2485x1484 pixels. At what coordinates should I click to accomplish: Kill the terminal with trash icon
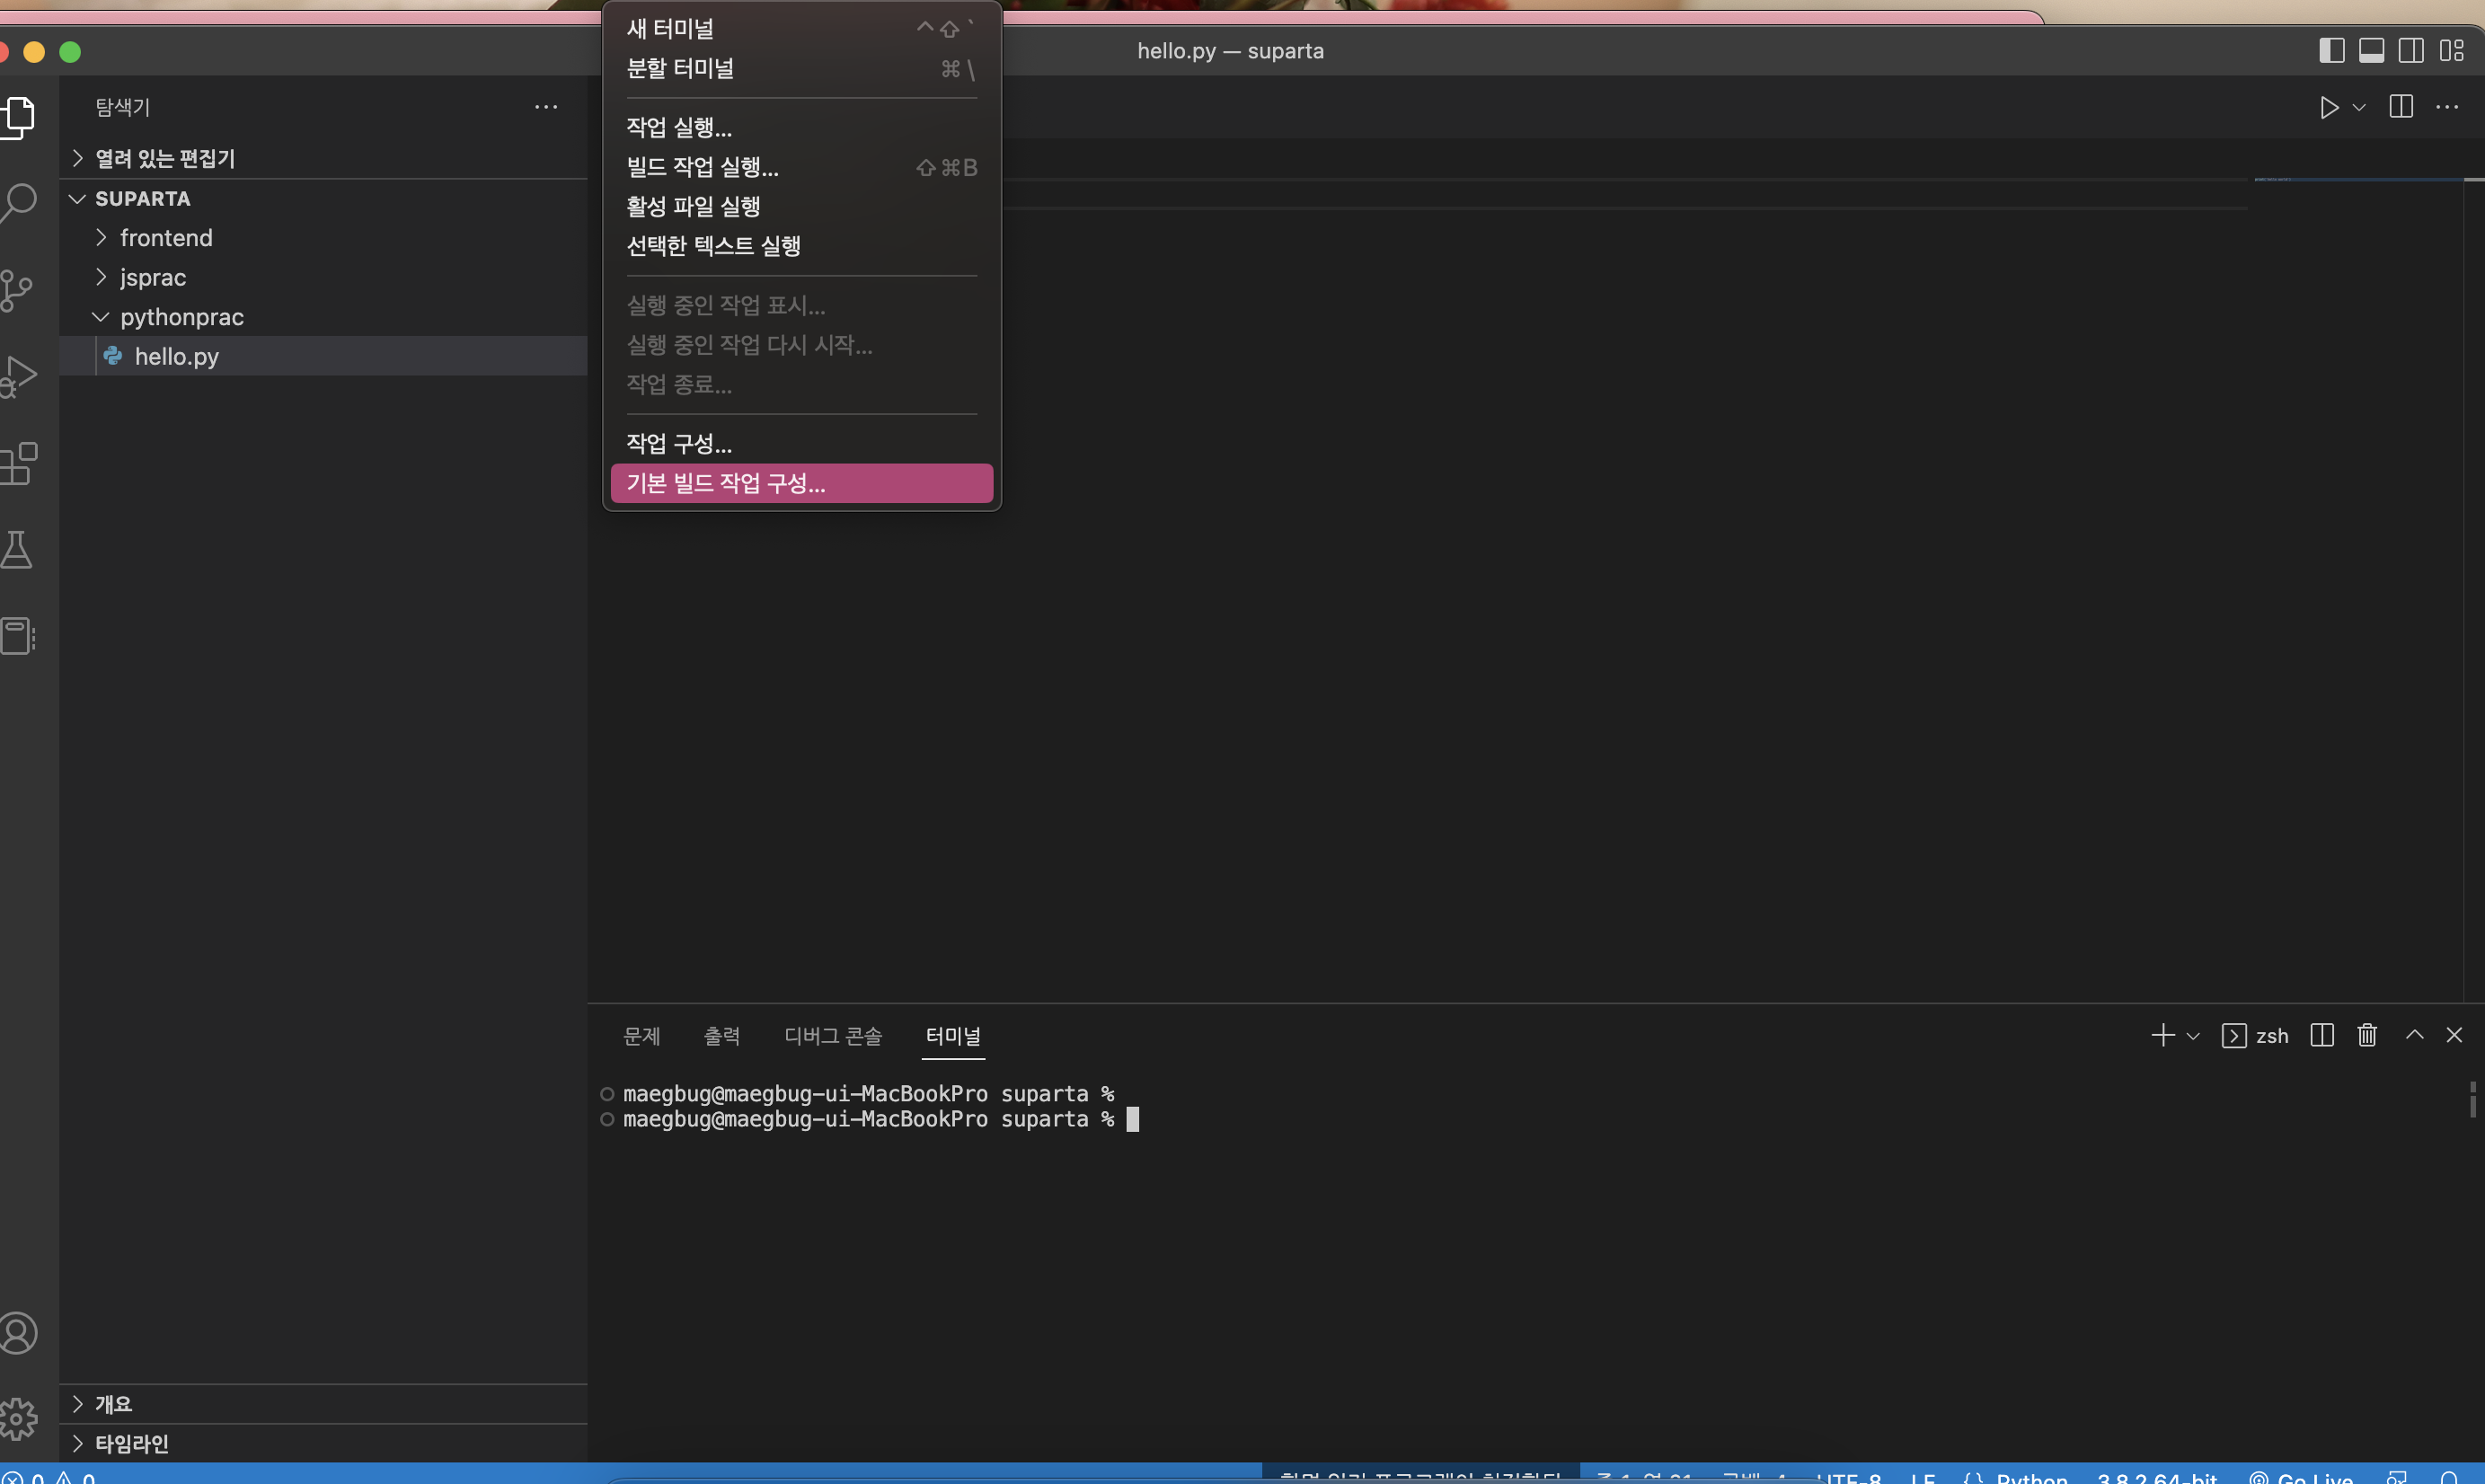[2367, 1035]
